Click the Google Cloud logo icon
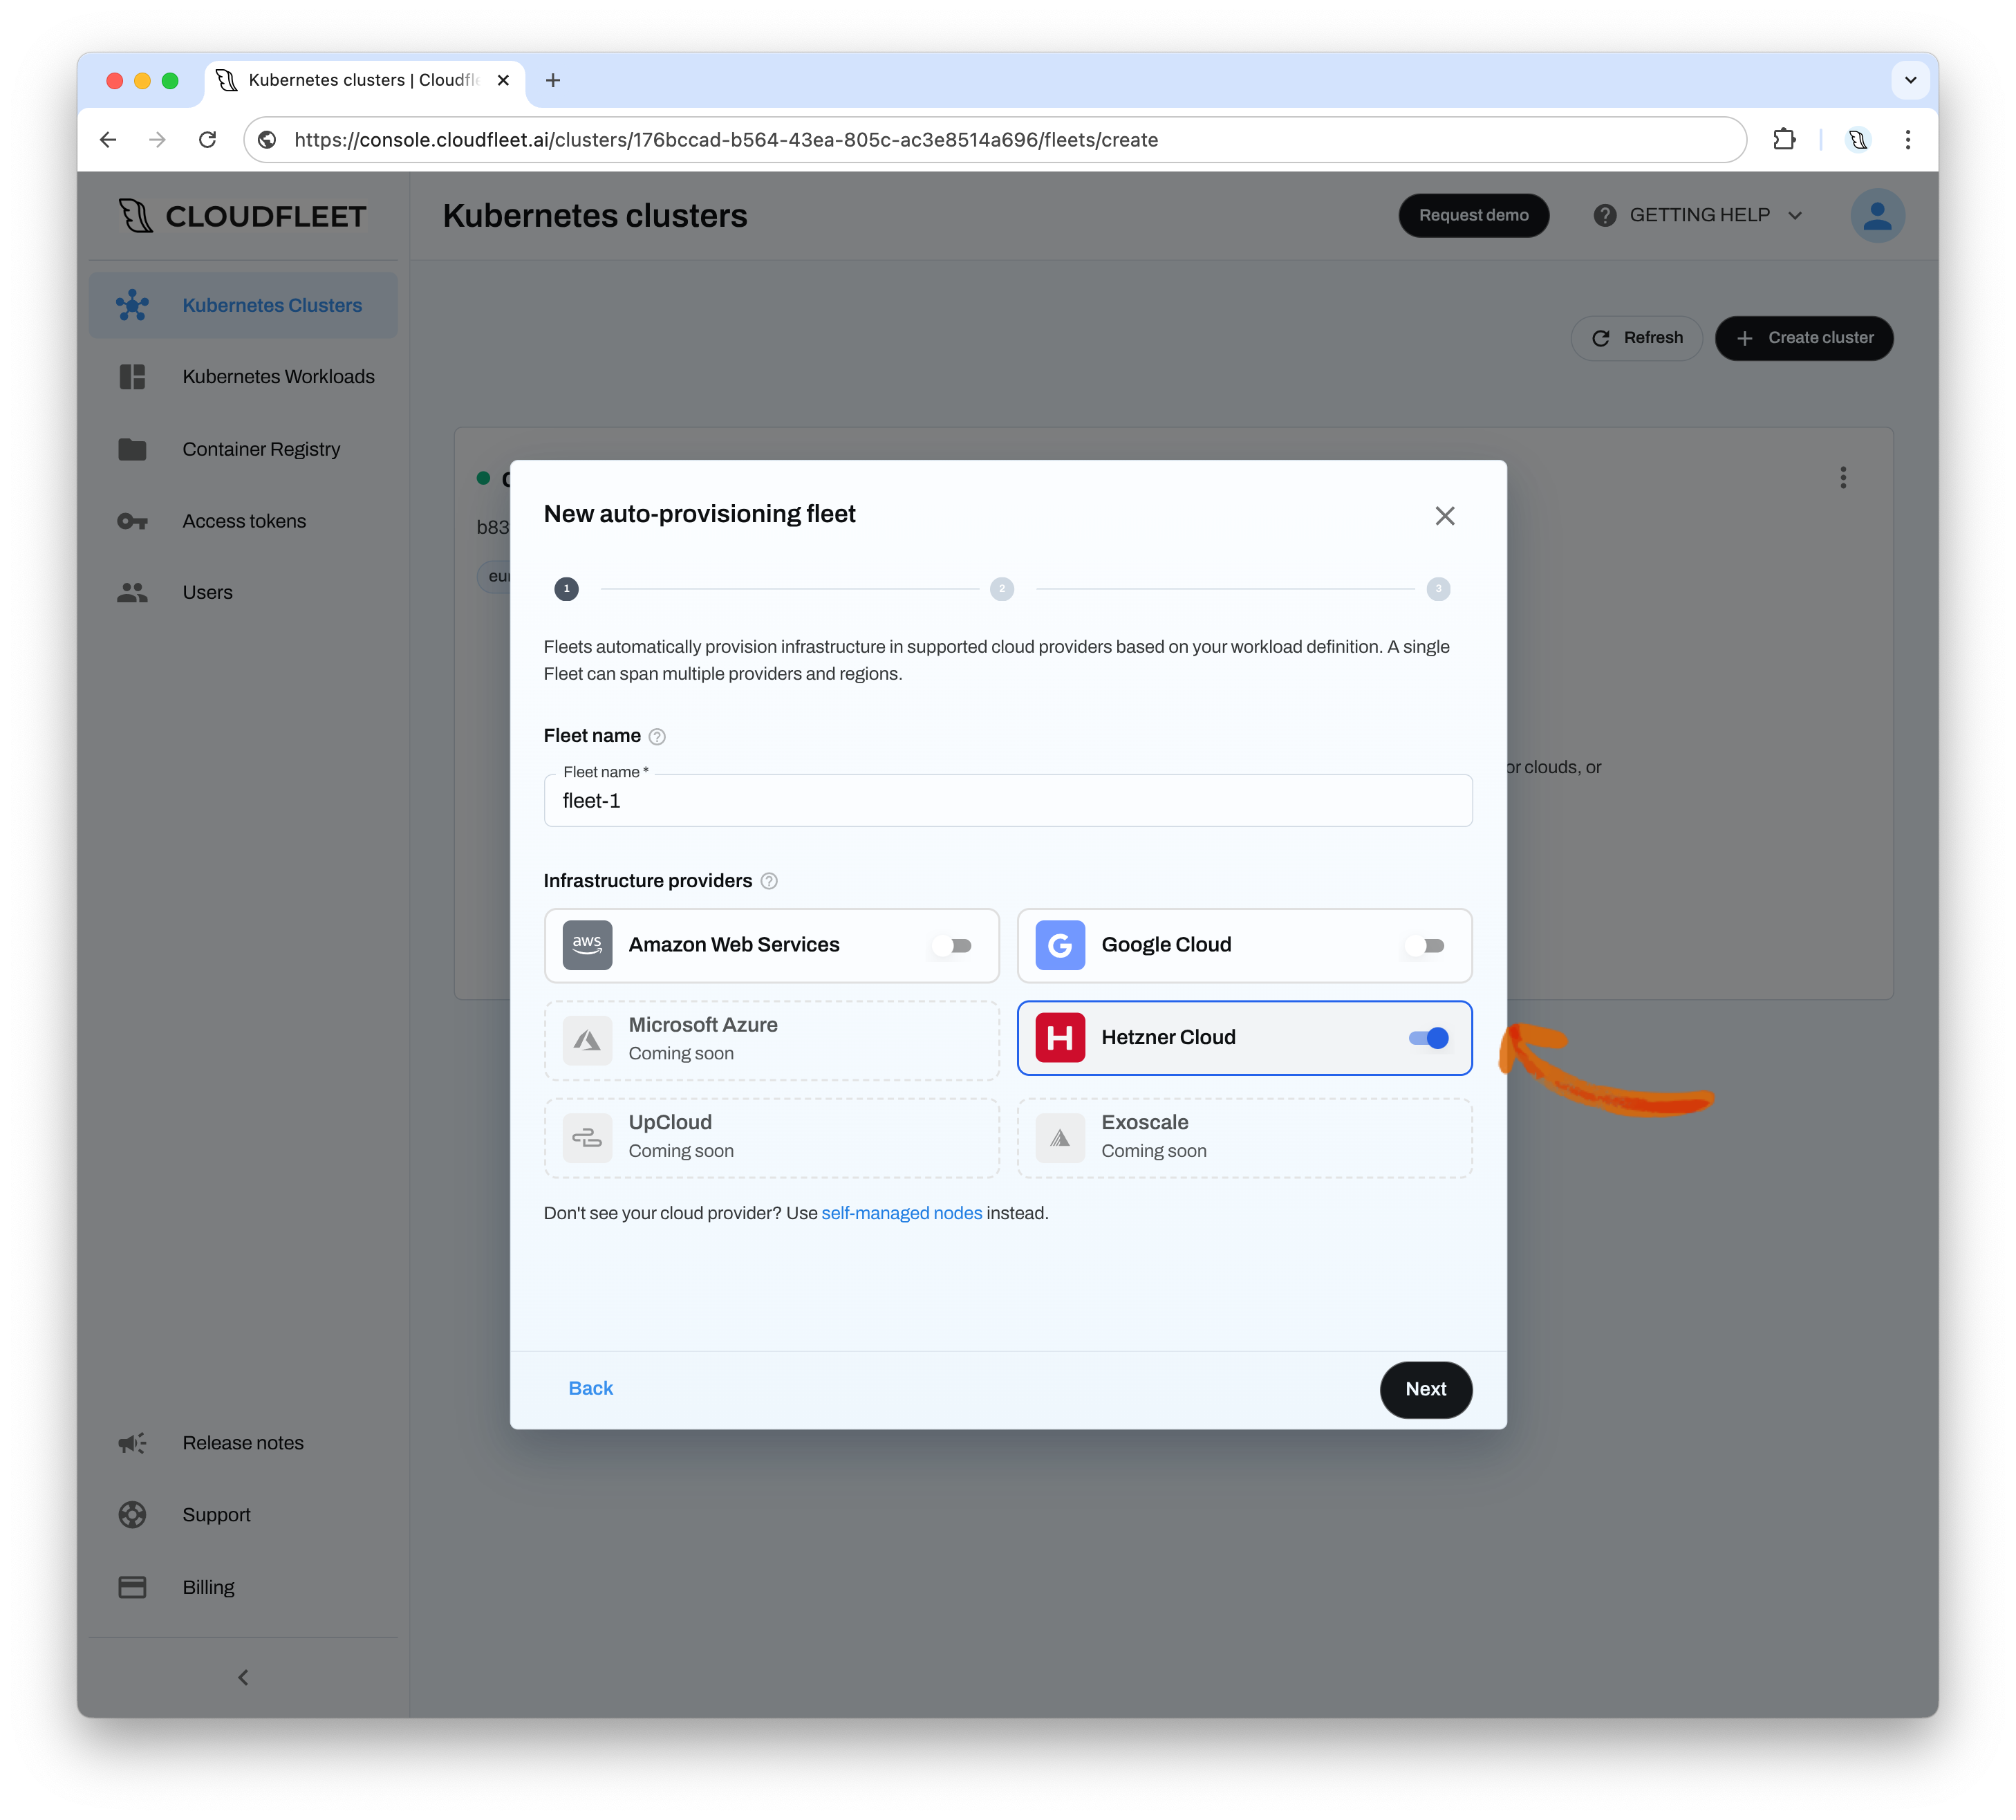2016x1820 pixels. pos(1060,945)
